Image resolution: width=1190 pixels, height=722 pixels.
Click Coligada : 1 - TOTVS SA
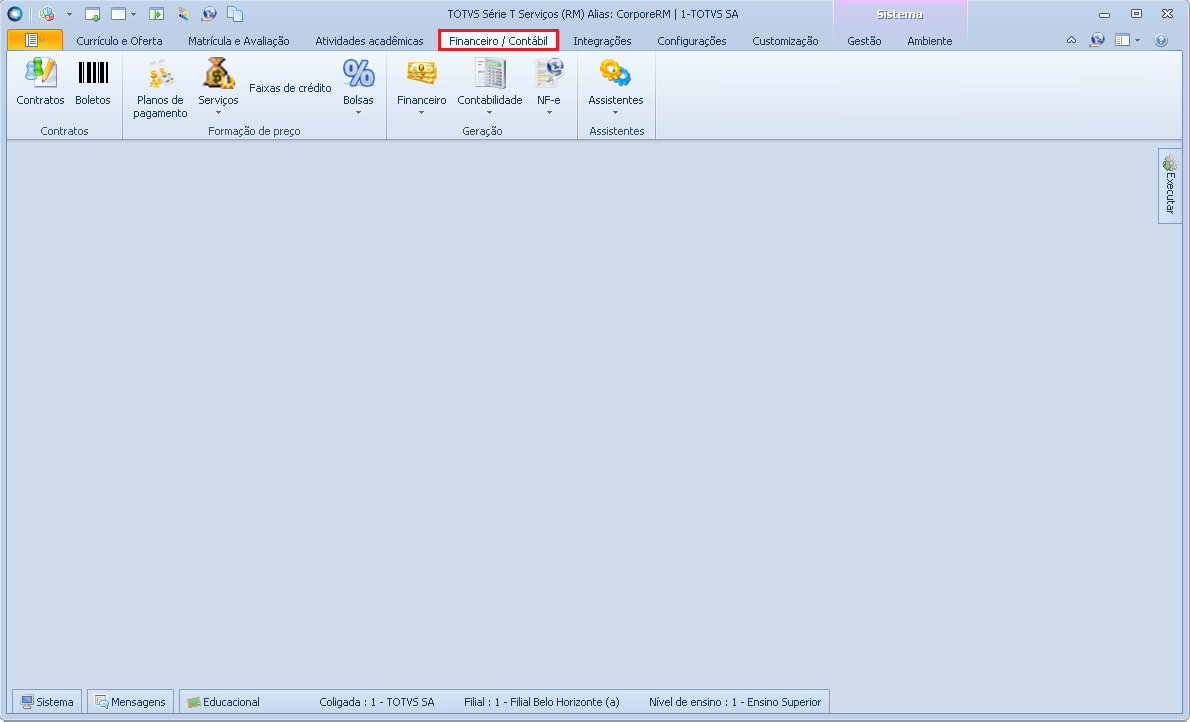click(x=376, y=702)
